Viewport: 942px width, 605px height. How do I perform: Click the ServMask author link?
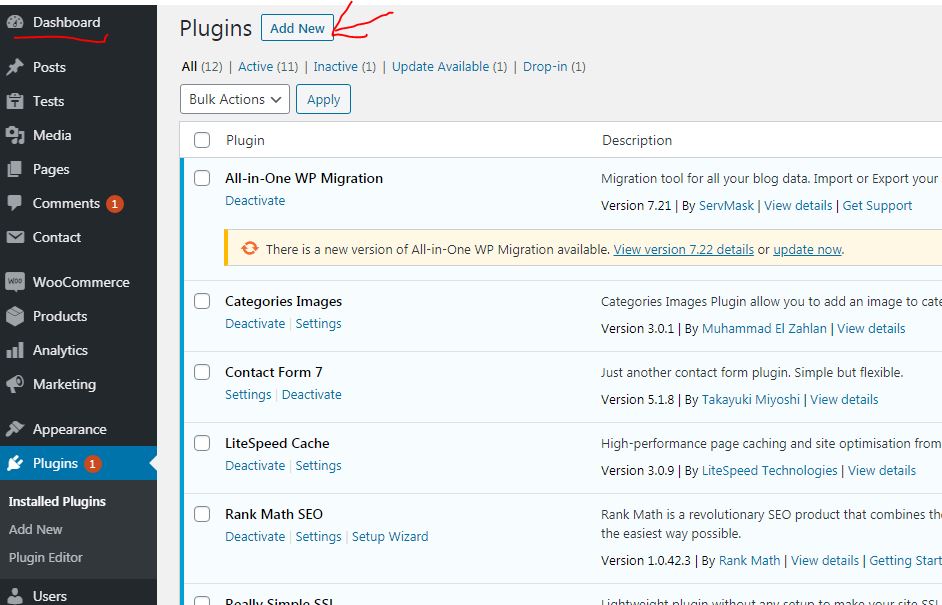[x=726, y=205]
